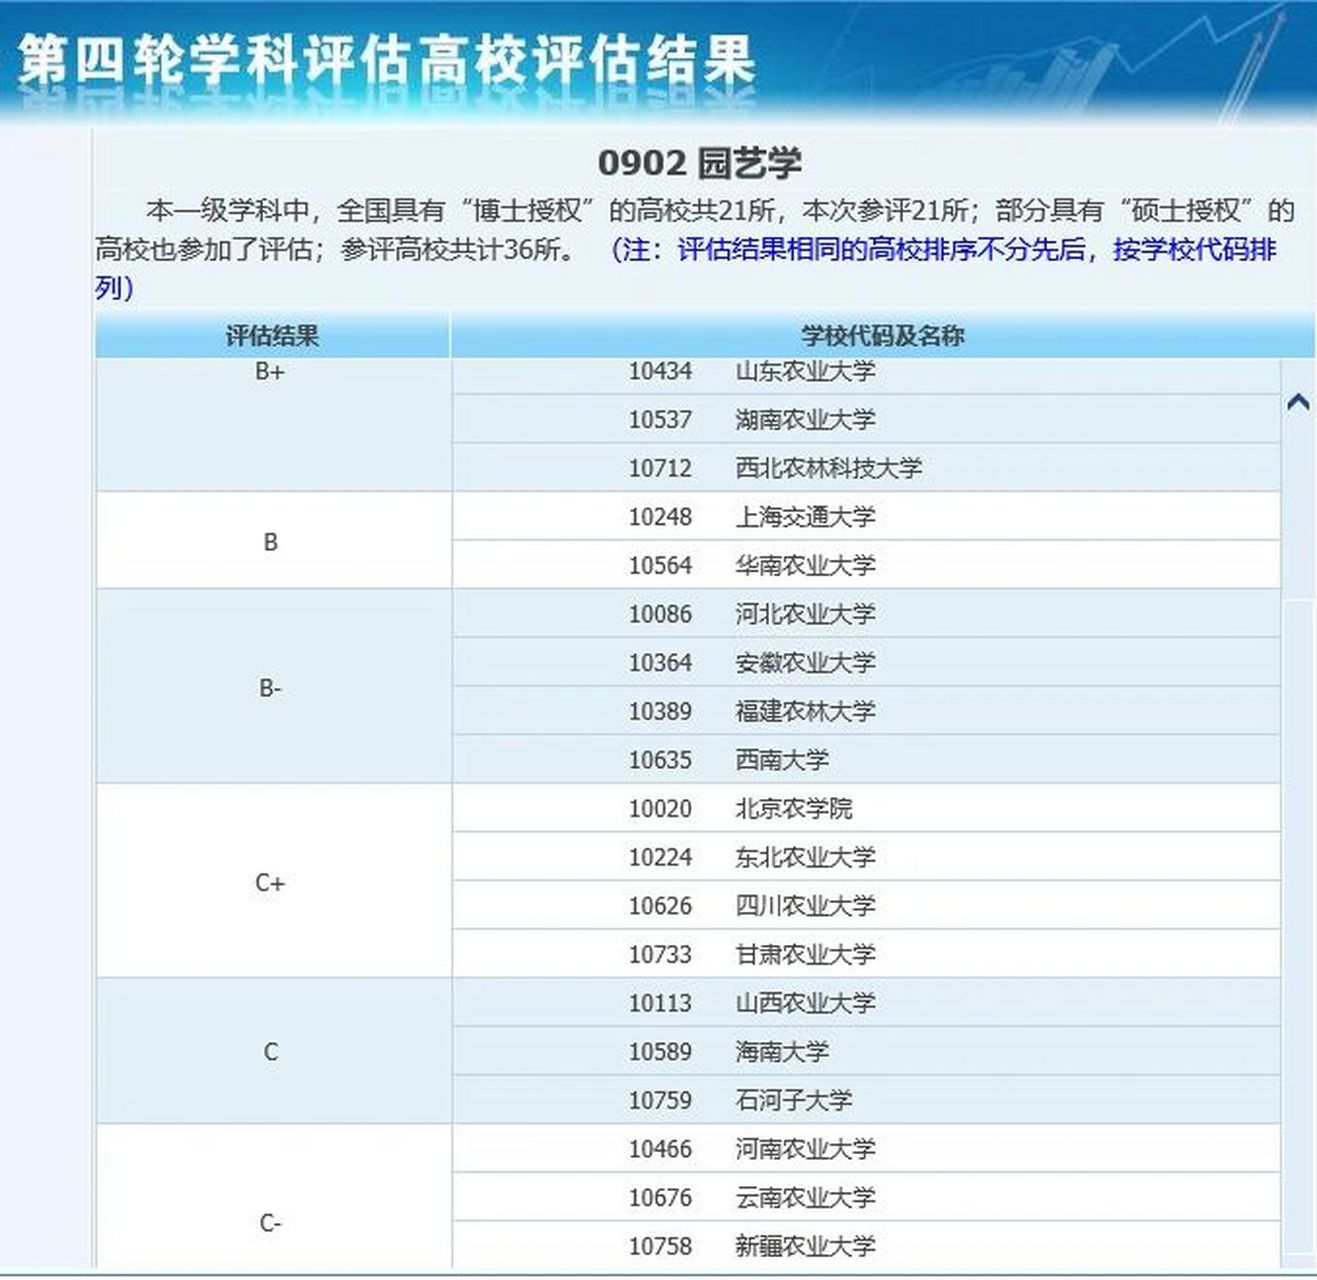The image size is (1317, 1280).
Task: Click the 第四轮学科评估高校评估结果 banner title
Action: (x=386, y=60)
